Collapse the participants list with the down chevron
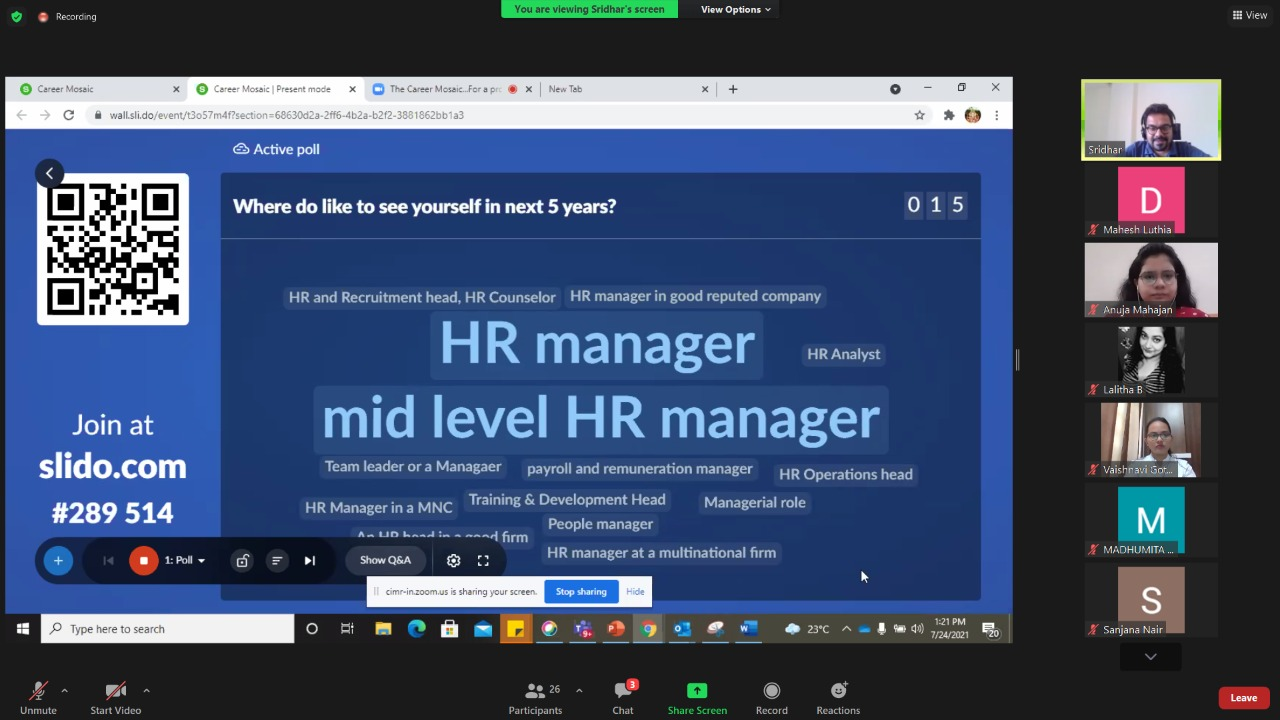This screenshot has width=1280, height=720. 1150,656
